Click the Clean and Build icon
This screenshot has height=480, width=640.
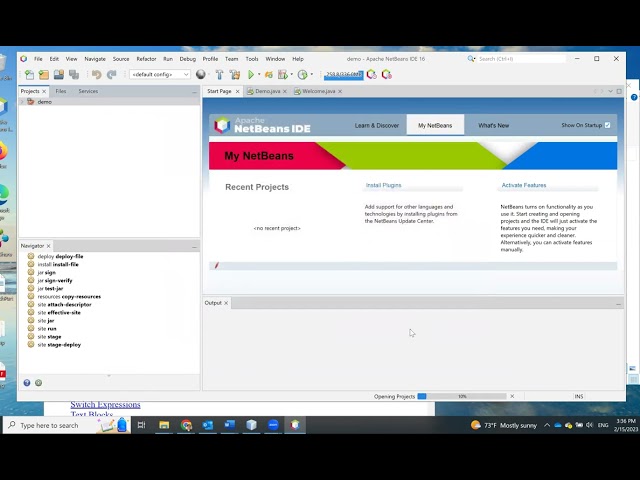[235, 74]
